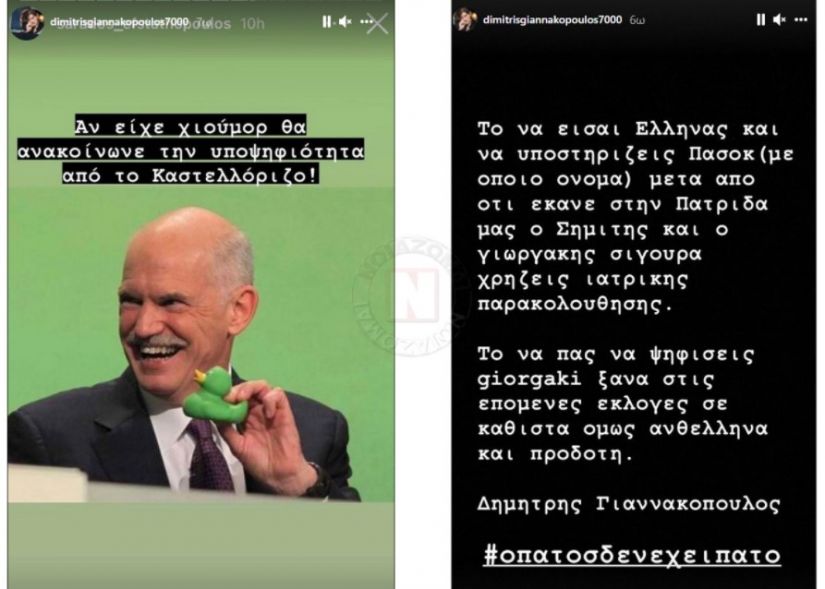
Task: Pause the right black story
Action: tap(761, 19)
